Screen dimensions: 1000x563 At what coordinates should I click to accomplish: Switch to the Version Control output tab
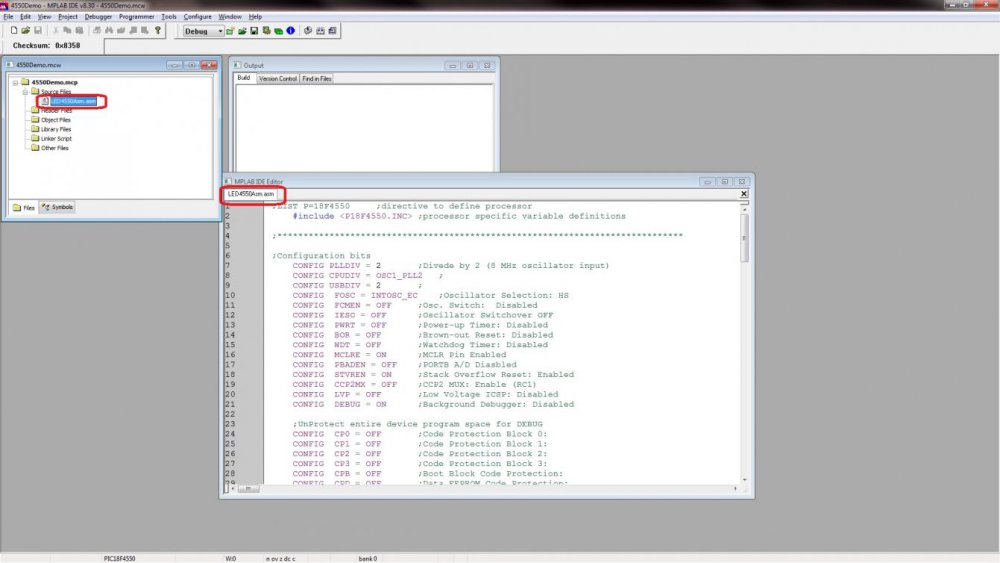click(x=277, y=78)
